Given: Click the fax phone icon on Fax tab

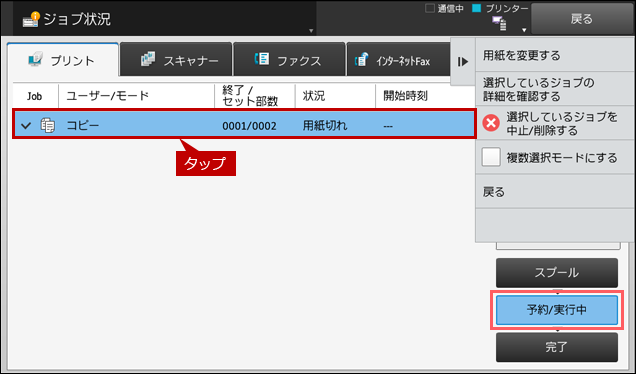Looking at the screenshot, I should click(x=261, y=59).
